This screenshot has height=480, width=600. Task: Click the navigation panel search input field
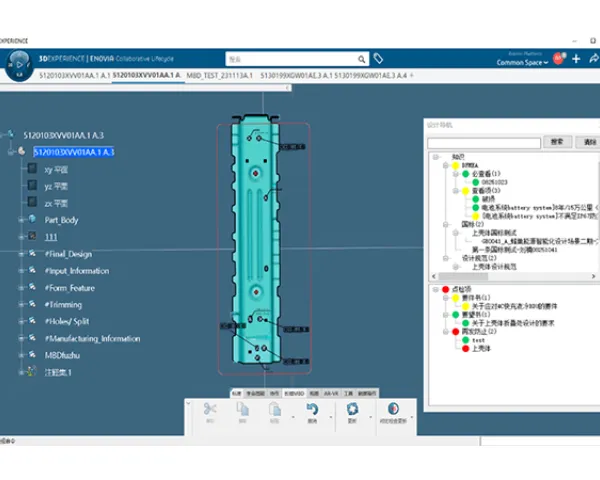click(484, 143)
